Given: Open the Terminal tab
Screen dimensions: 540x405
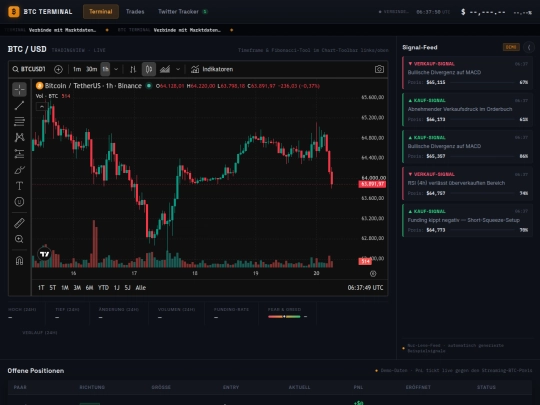Looking at the screenshot, I should 101,12.
